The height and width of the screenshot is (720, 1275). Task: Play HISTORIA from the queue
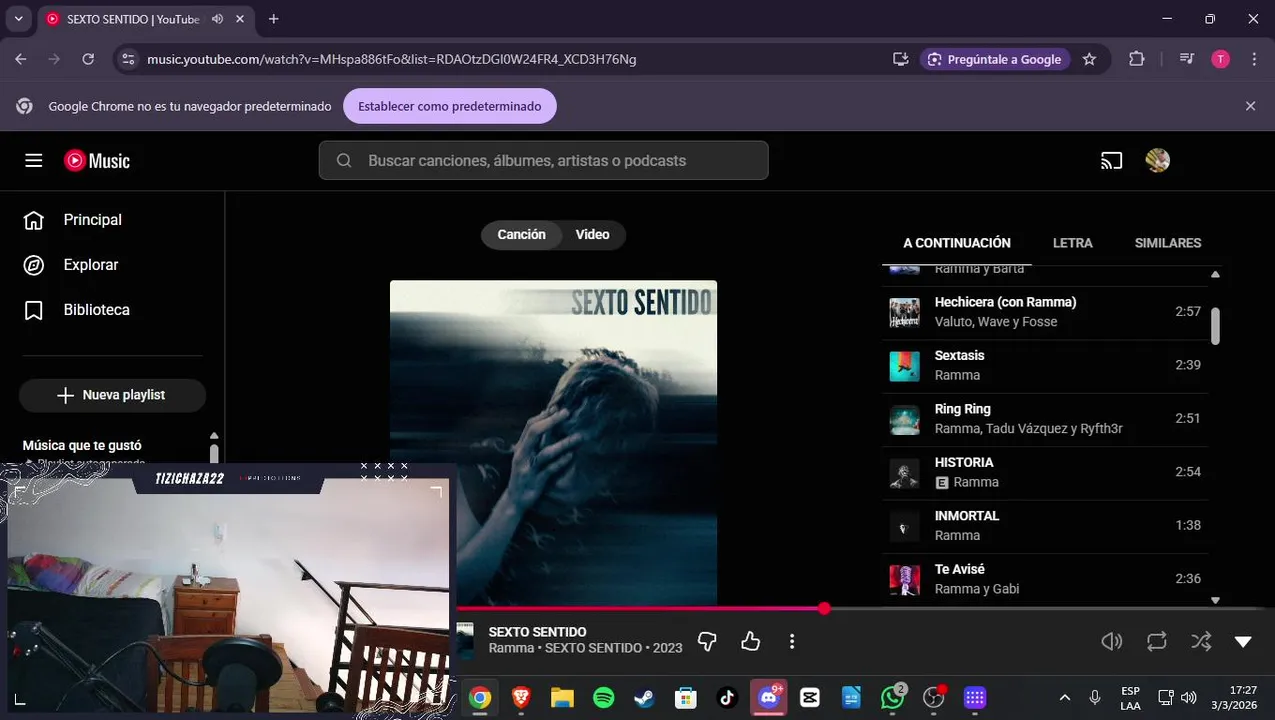tap(1045, 472)
